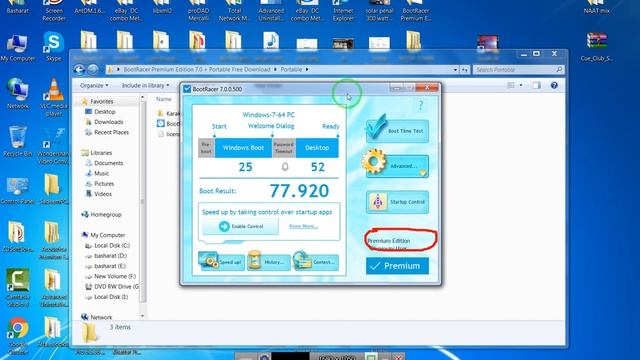Click the Name column header
This screenshot has height=360, width=640.
tap(164, 99)
